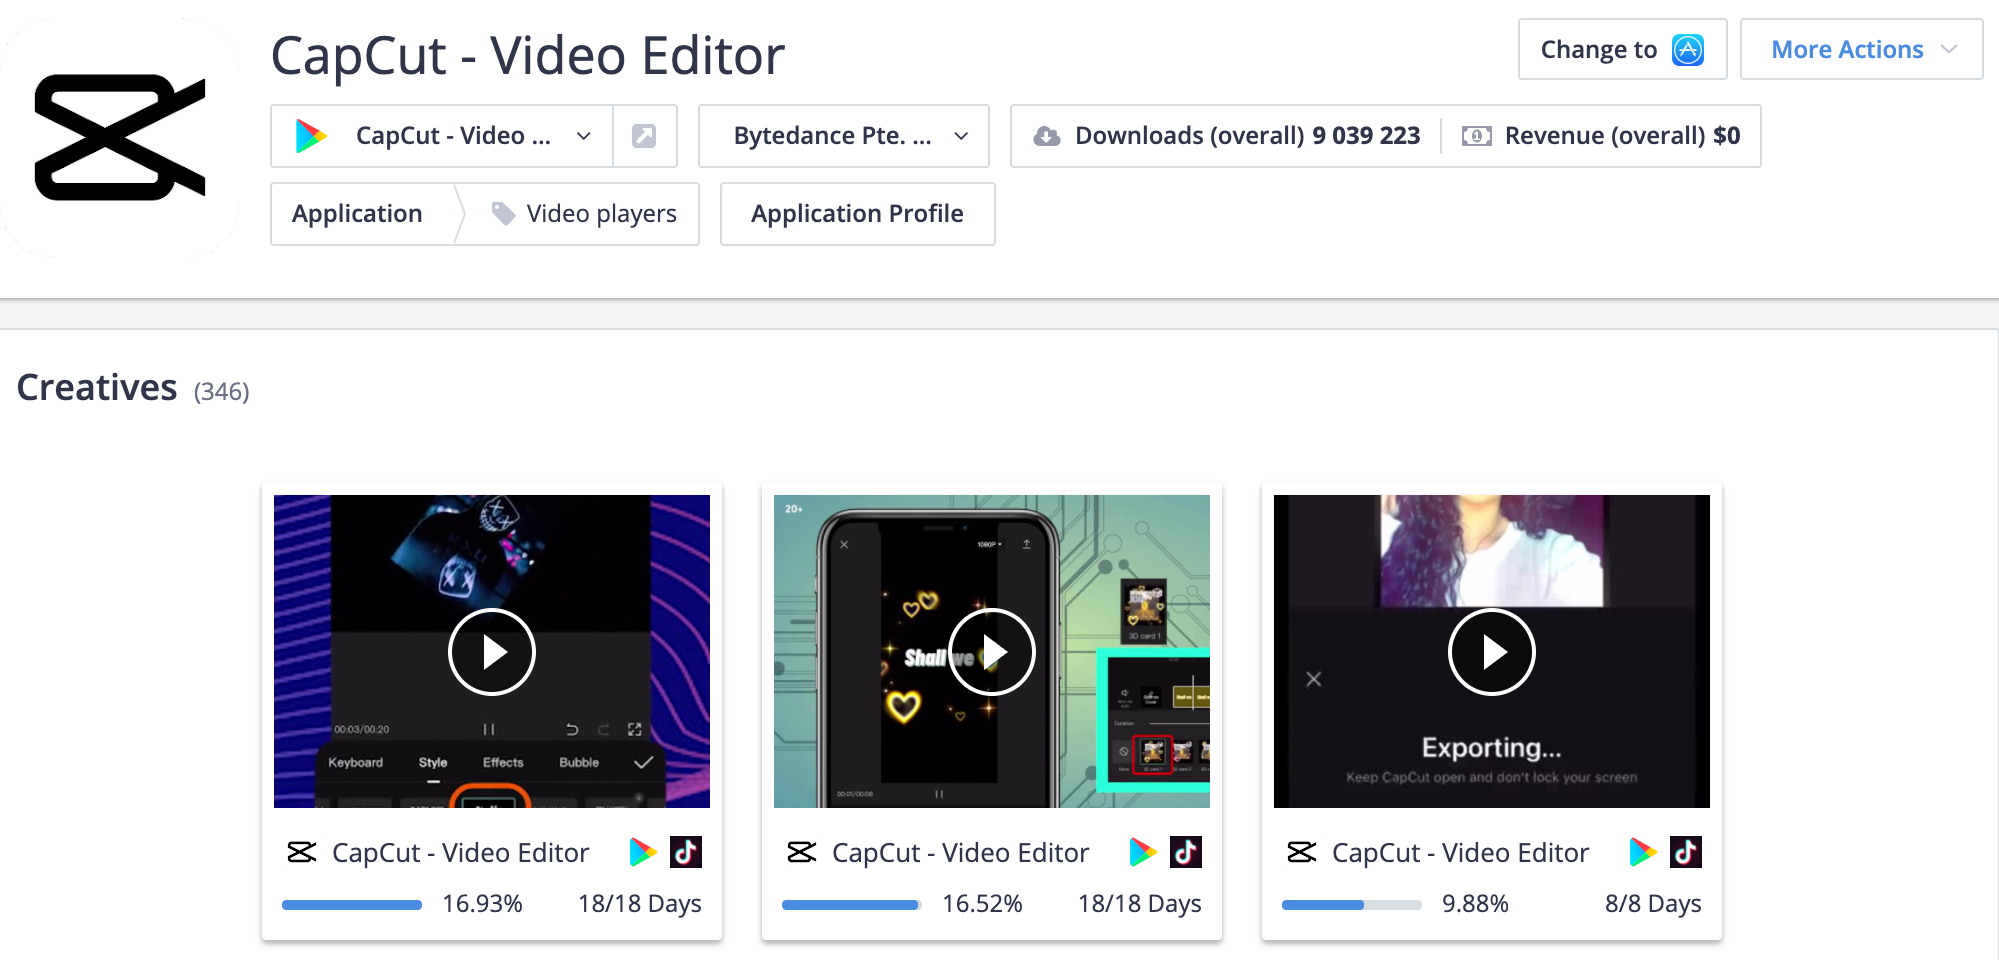Click the large CapCut app logo
This screenshot has height=960, width=1999.
120,137
